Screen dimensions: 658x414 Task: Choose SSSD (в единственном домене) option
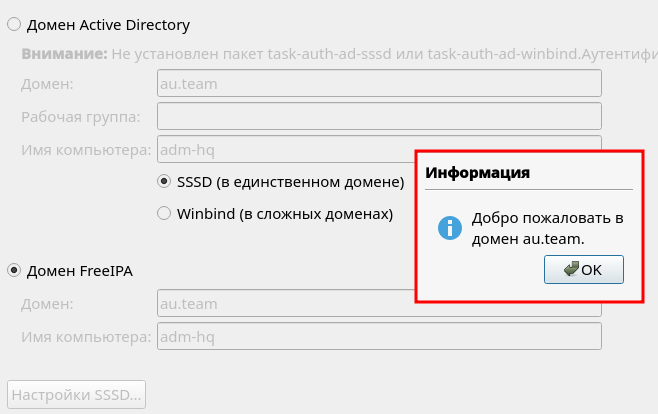pos(164,182)
